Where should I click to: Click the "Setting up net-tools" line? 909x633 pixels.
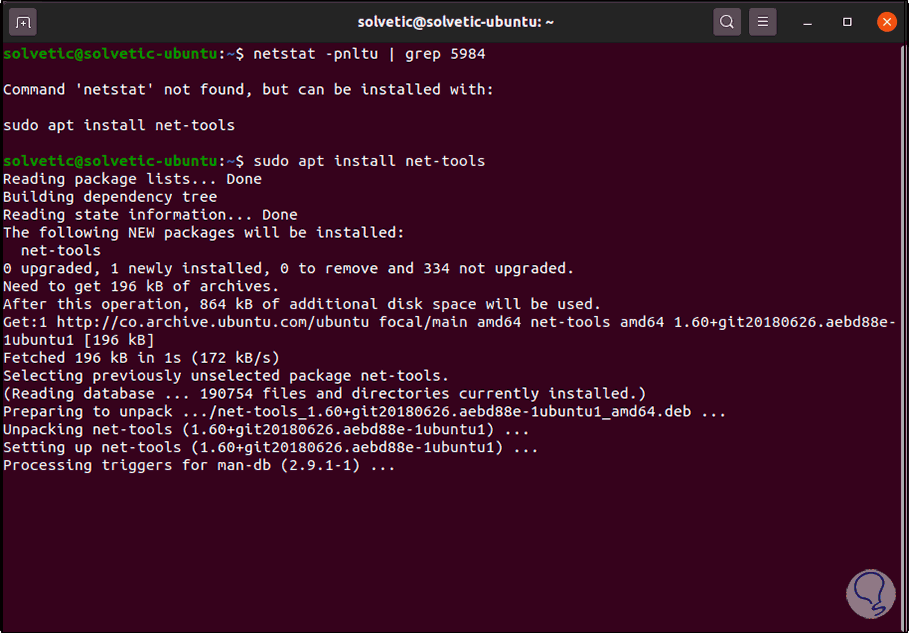pyautogui.click(x=270, y=448)
